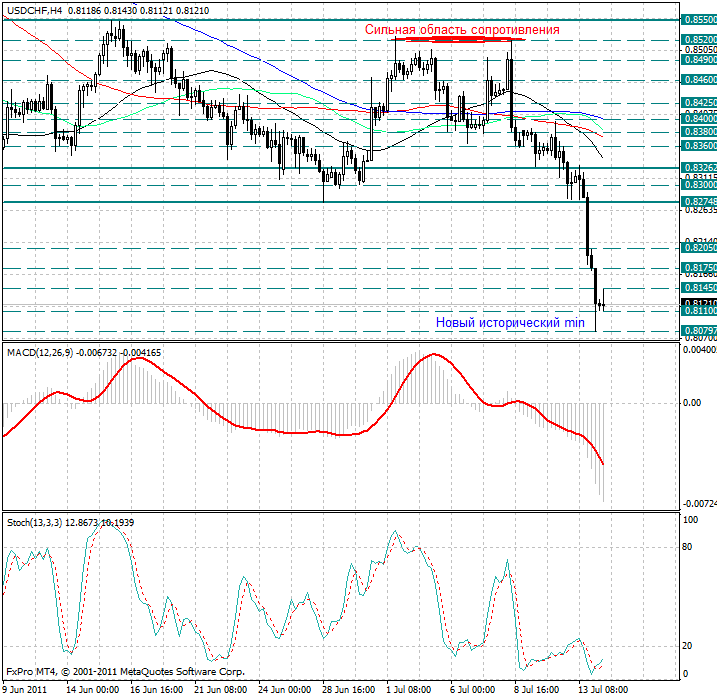Viewport: 717px width, 697px height.
Task: Click the 0.8460 price level label
Action: tap(698, 79)
